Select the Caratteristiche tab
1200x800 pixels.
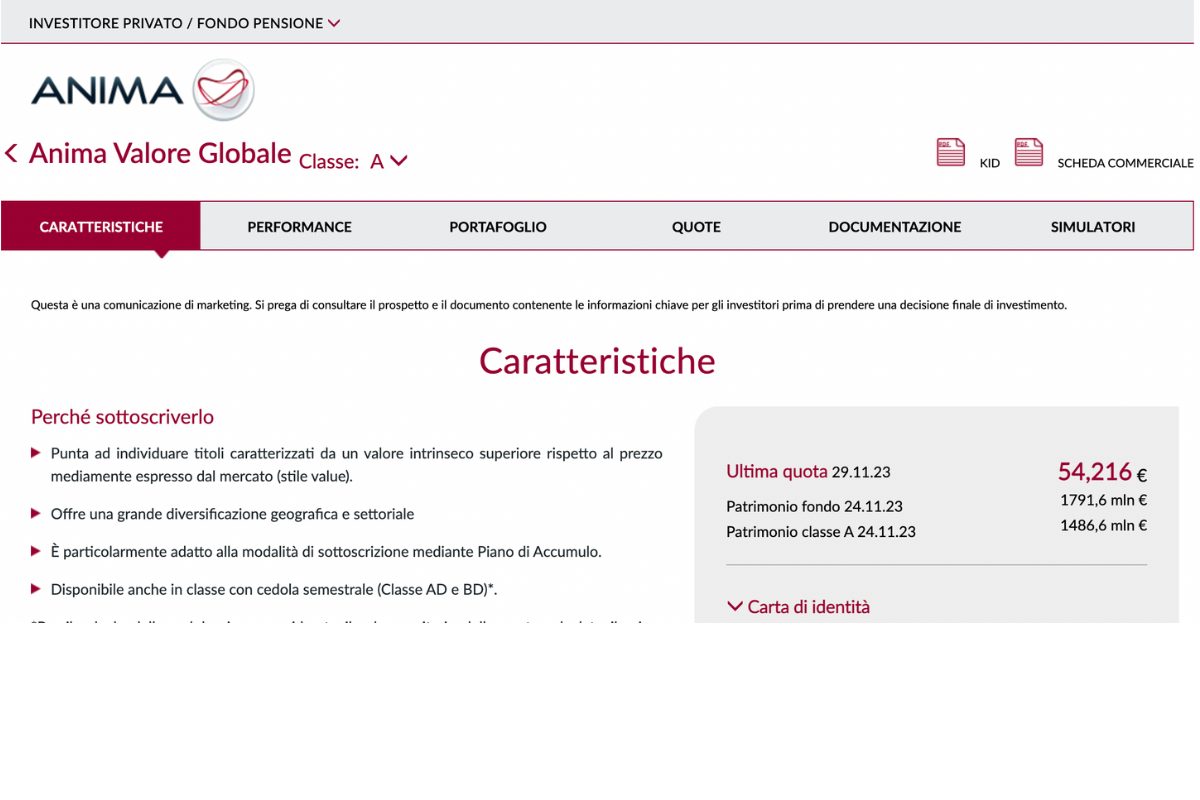tap(101, 227)
